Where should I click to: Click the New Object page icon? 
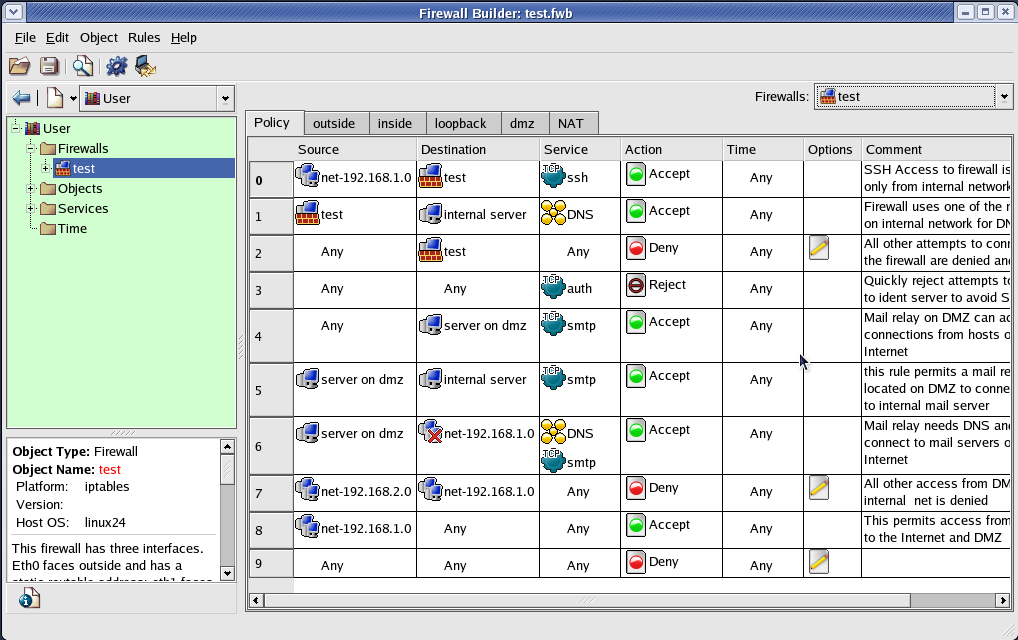[55, 99]
